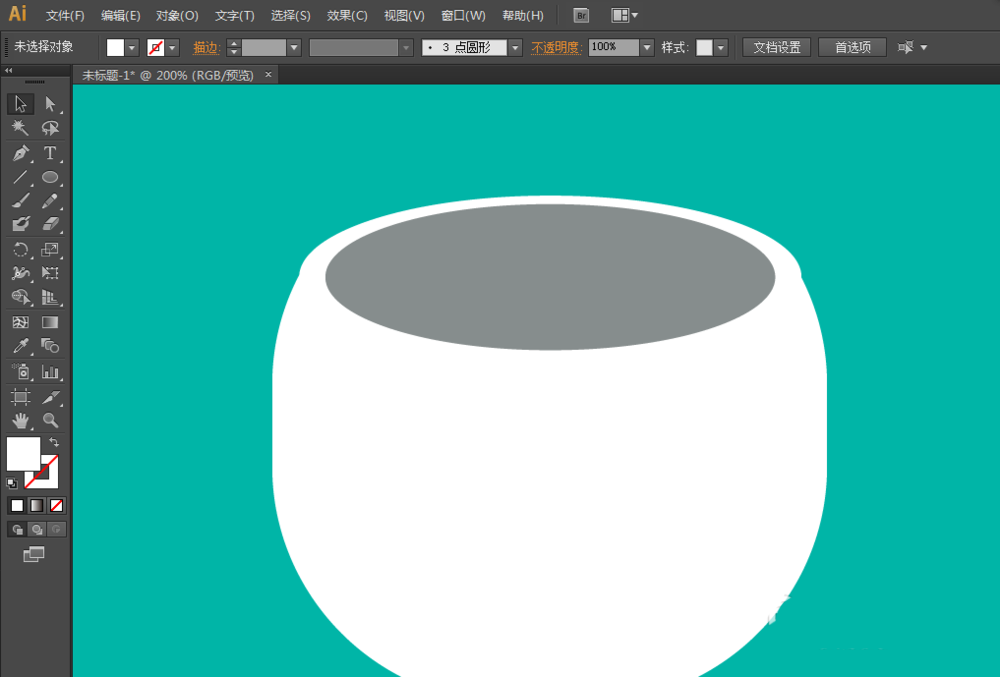Select the Direct Selection tool
1000x677 pixels.
[50, 104]
